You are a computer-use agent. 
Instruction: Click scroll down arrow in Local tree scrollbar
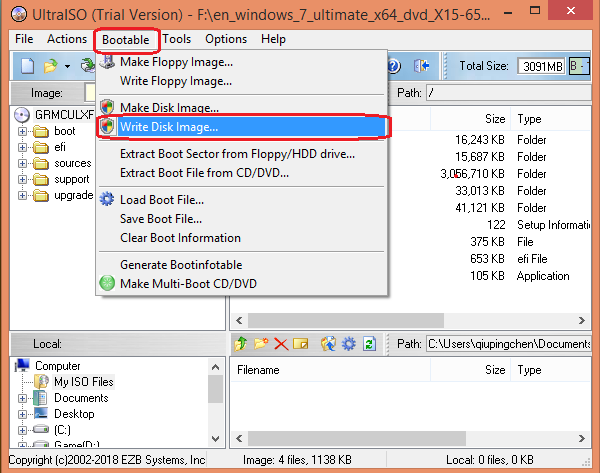[215, 439]
